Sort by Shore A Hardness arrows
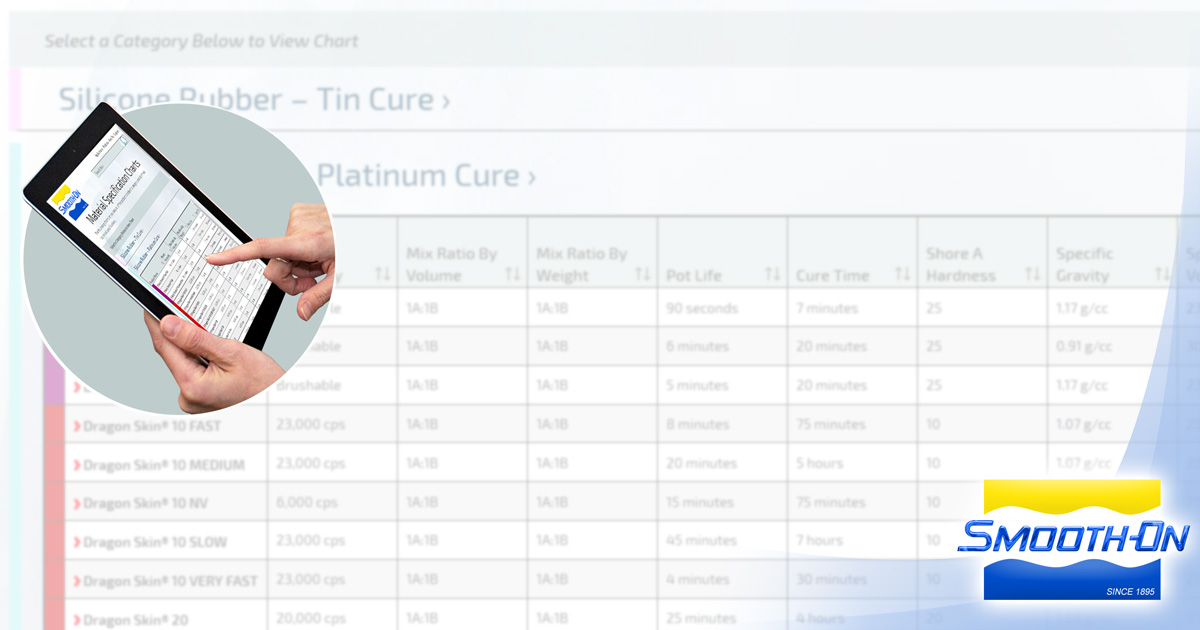 pos(1033,275)
